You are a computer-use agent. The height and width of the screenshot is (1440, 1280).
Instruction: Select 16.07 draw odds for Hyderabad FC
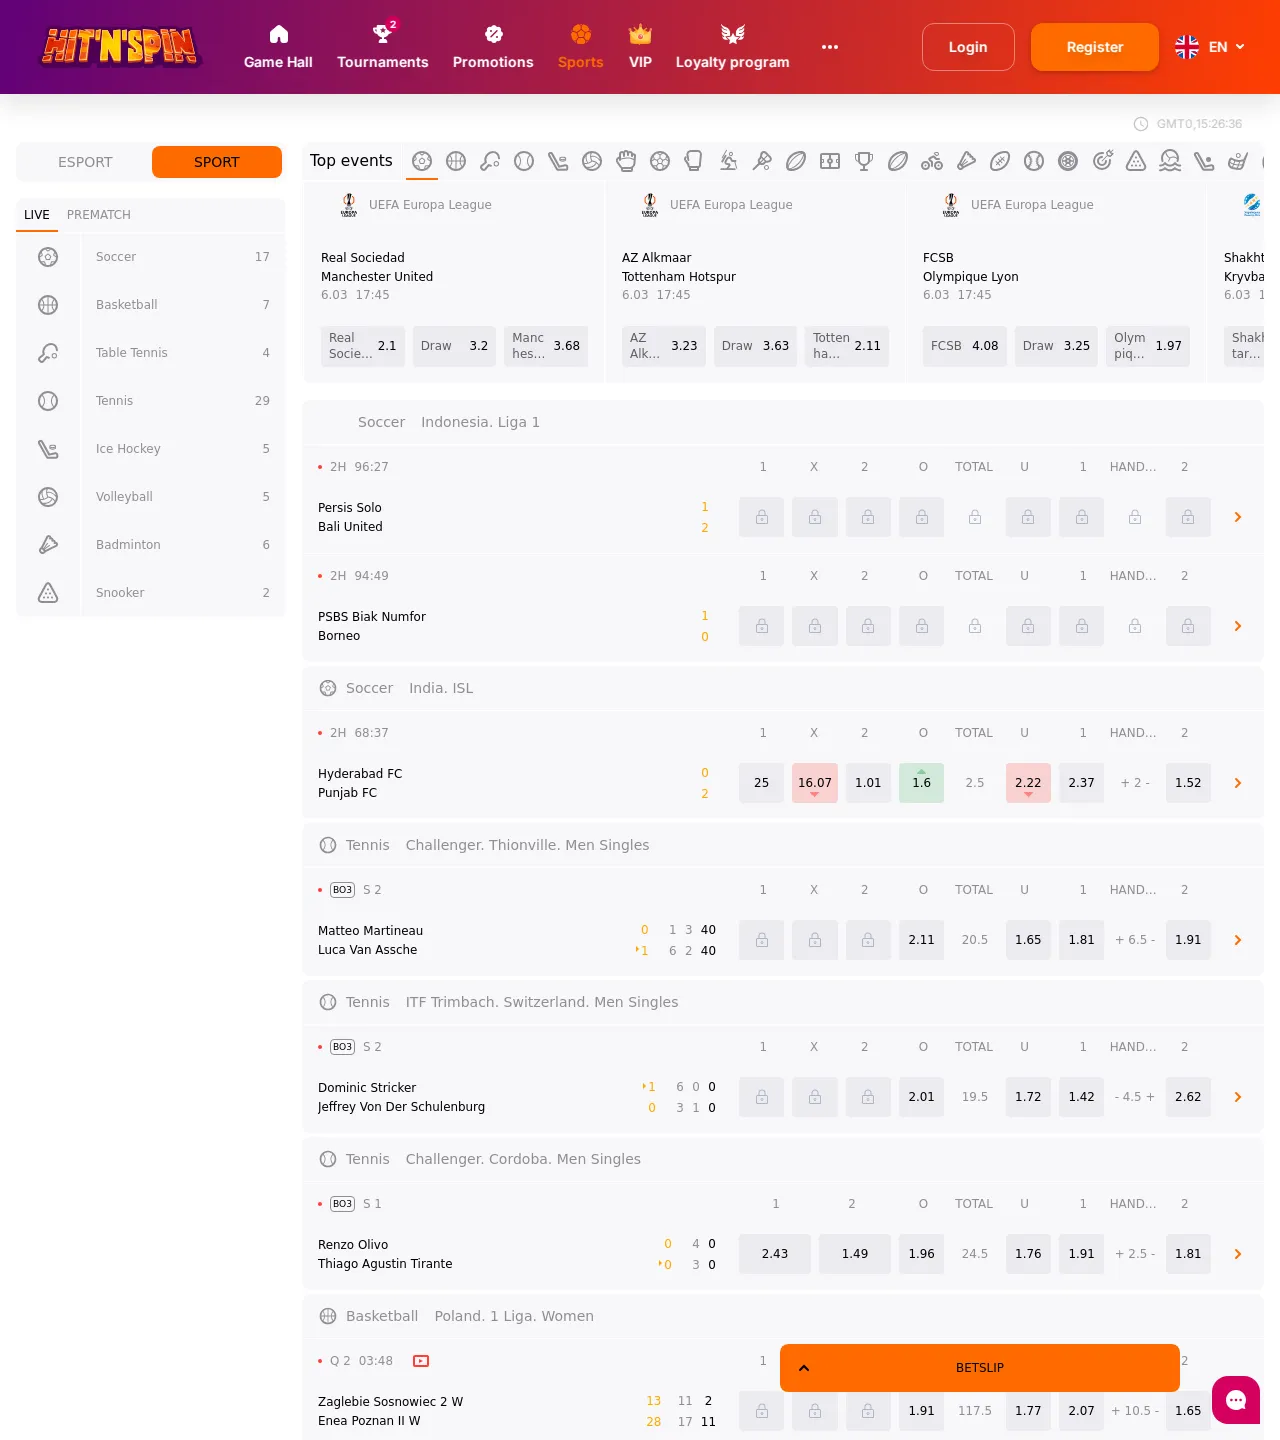point(815,783)
